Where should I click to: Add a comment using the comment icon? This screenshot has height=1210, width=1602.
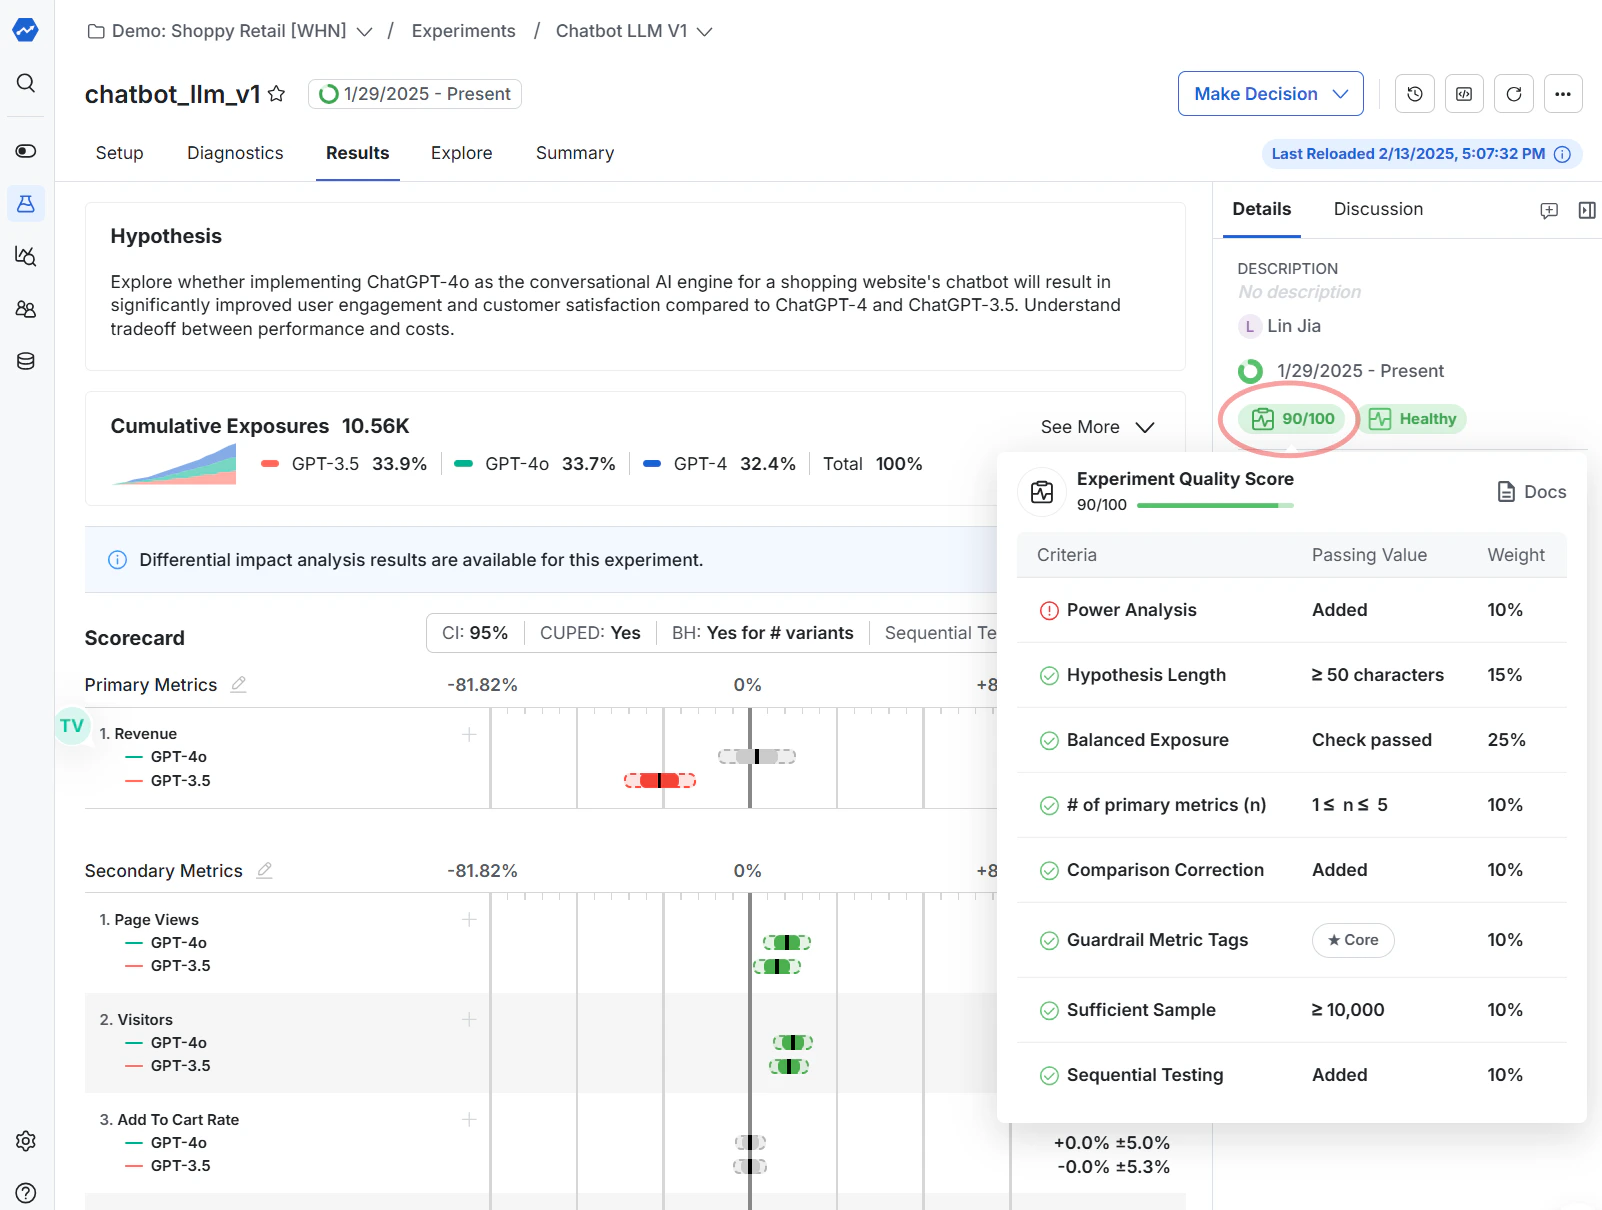point(1549,210)
